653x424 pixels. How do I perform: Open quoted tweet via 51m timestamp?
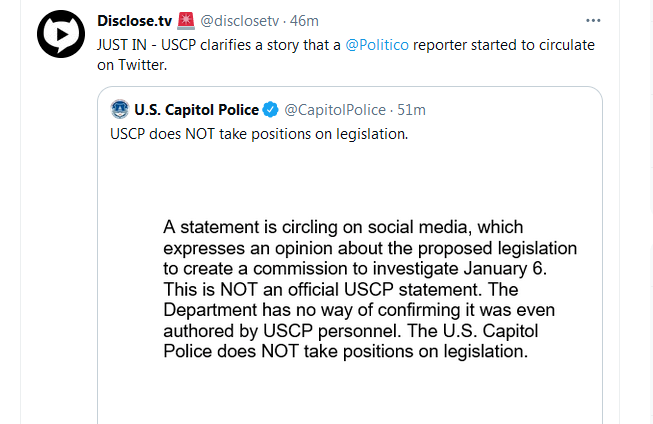pos(411,110)
